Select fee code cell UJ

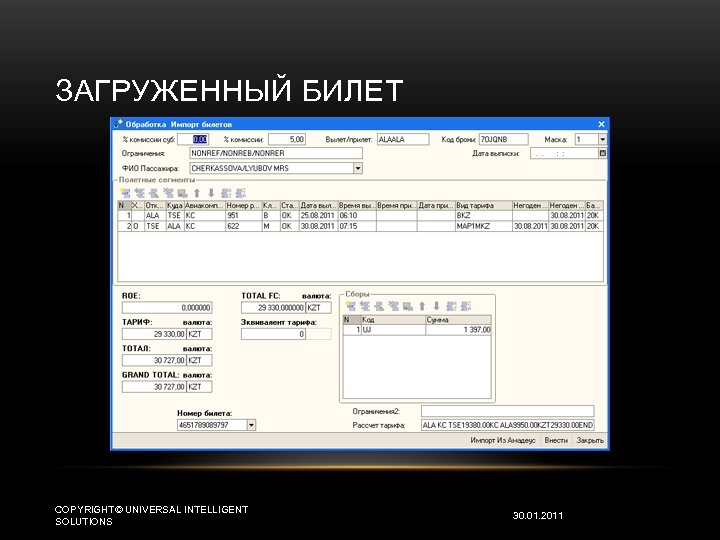click(393, 330)
